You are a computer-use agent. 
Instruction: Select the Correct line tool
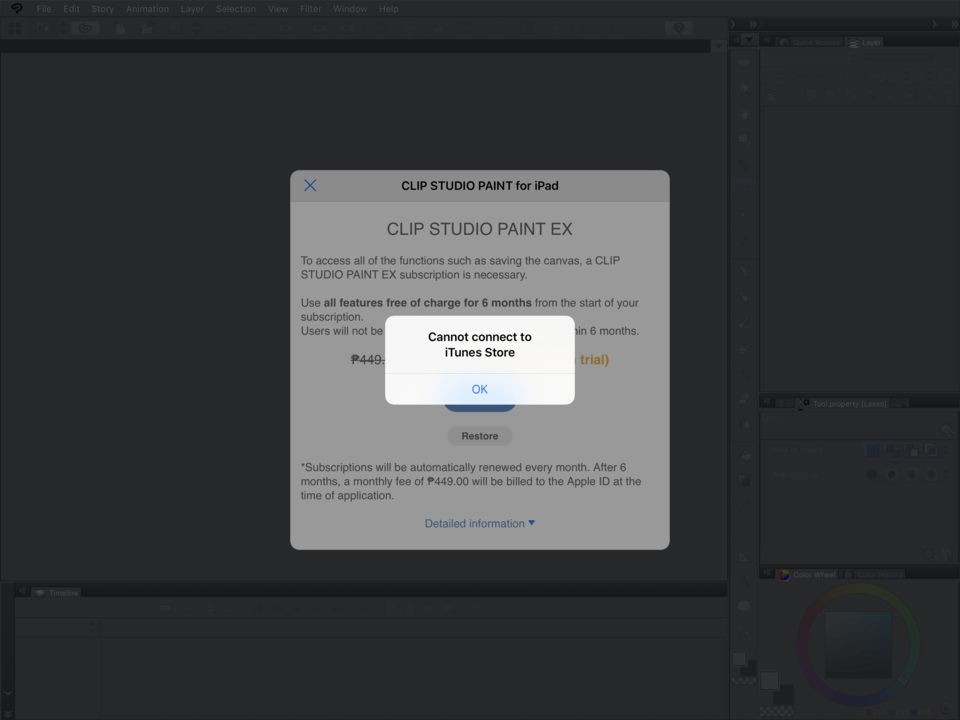(x=744, y=631)
